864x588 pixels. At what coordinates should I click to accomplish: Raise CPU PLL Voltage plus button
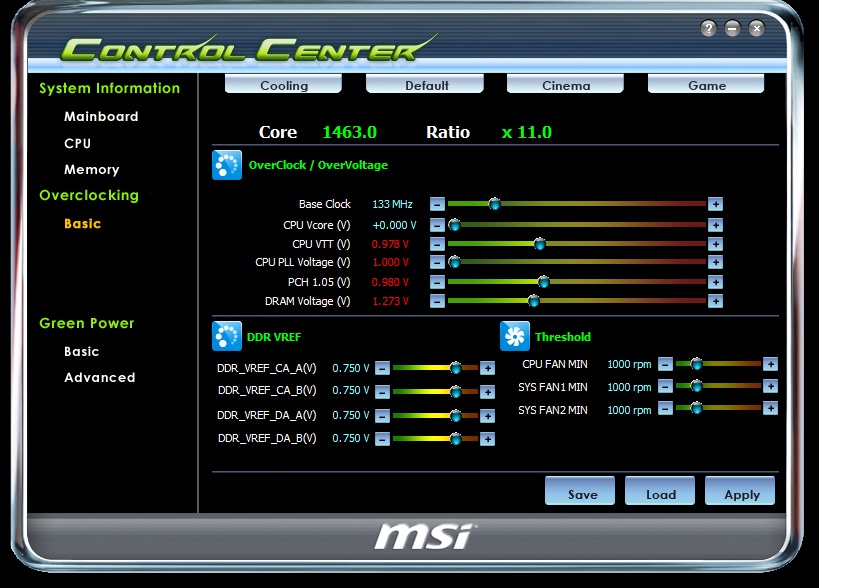click(715, 262)
